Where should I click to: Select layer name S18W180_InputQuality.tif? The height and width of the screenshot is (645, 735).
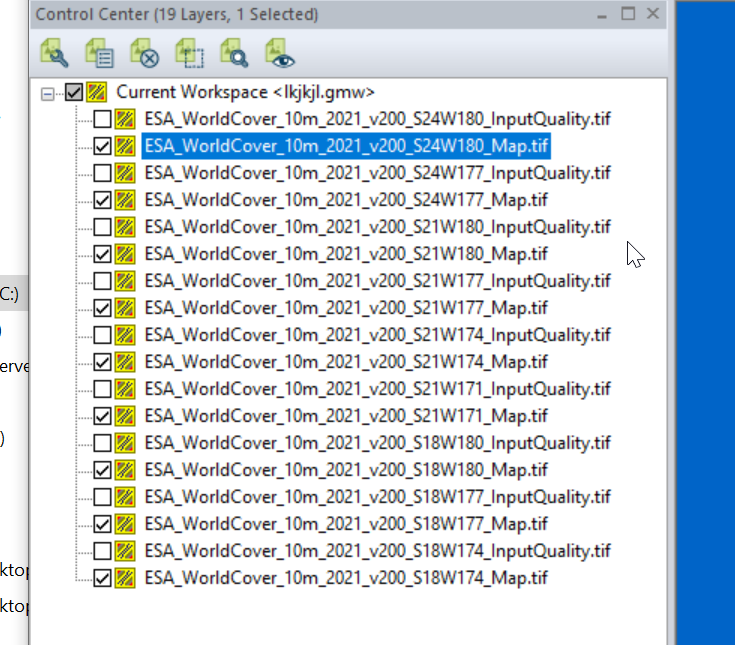pos(377,442)
